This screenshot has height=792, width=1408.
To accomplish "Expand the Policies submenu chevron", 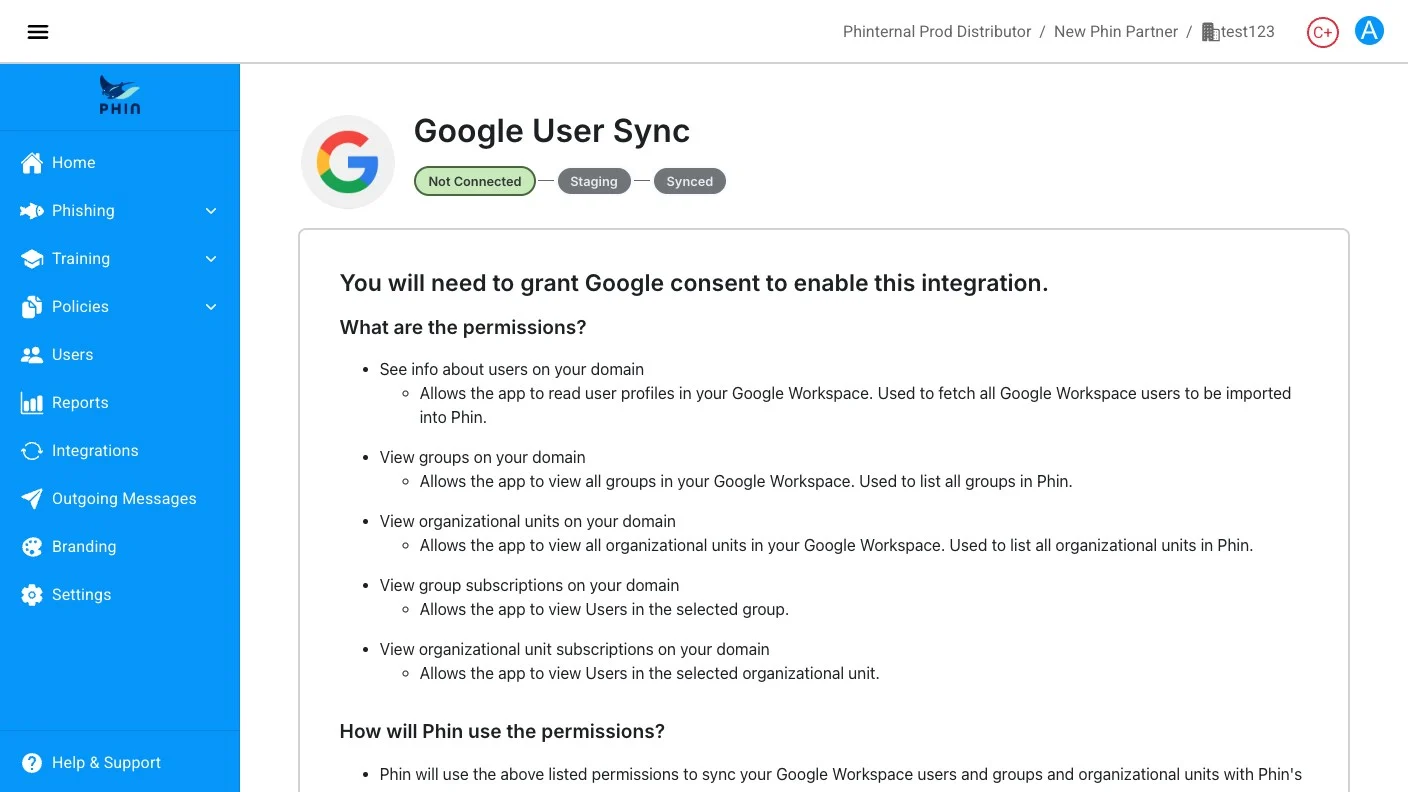I will (211, 307).
